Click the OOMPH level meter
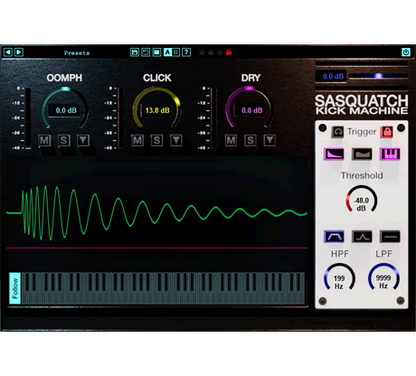416x376 pixels. coord(28,118)
